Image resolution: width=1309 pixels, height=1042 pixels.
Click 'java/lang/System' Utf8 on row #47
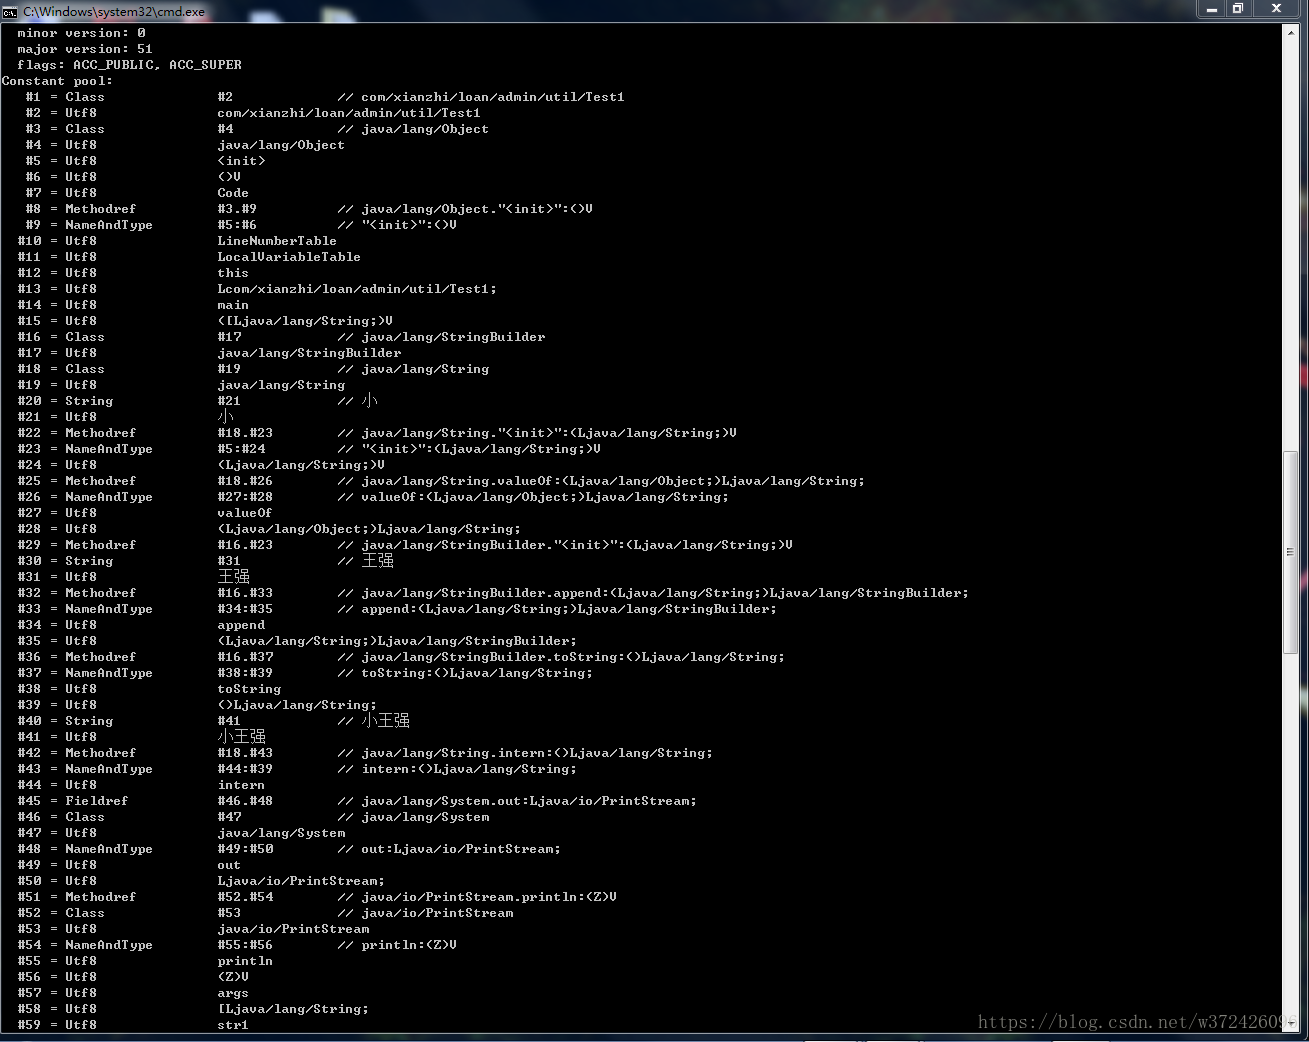coord(281,833)
